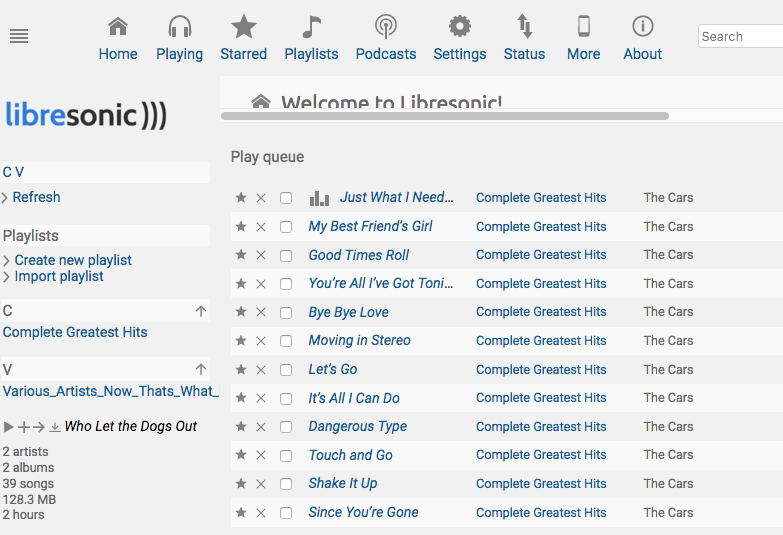Viewport: 783px width, 535px height.
Task: Open the Settings page
Action: (x=459, y=38)
